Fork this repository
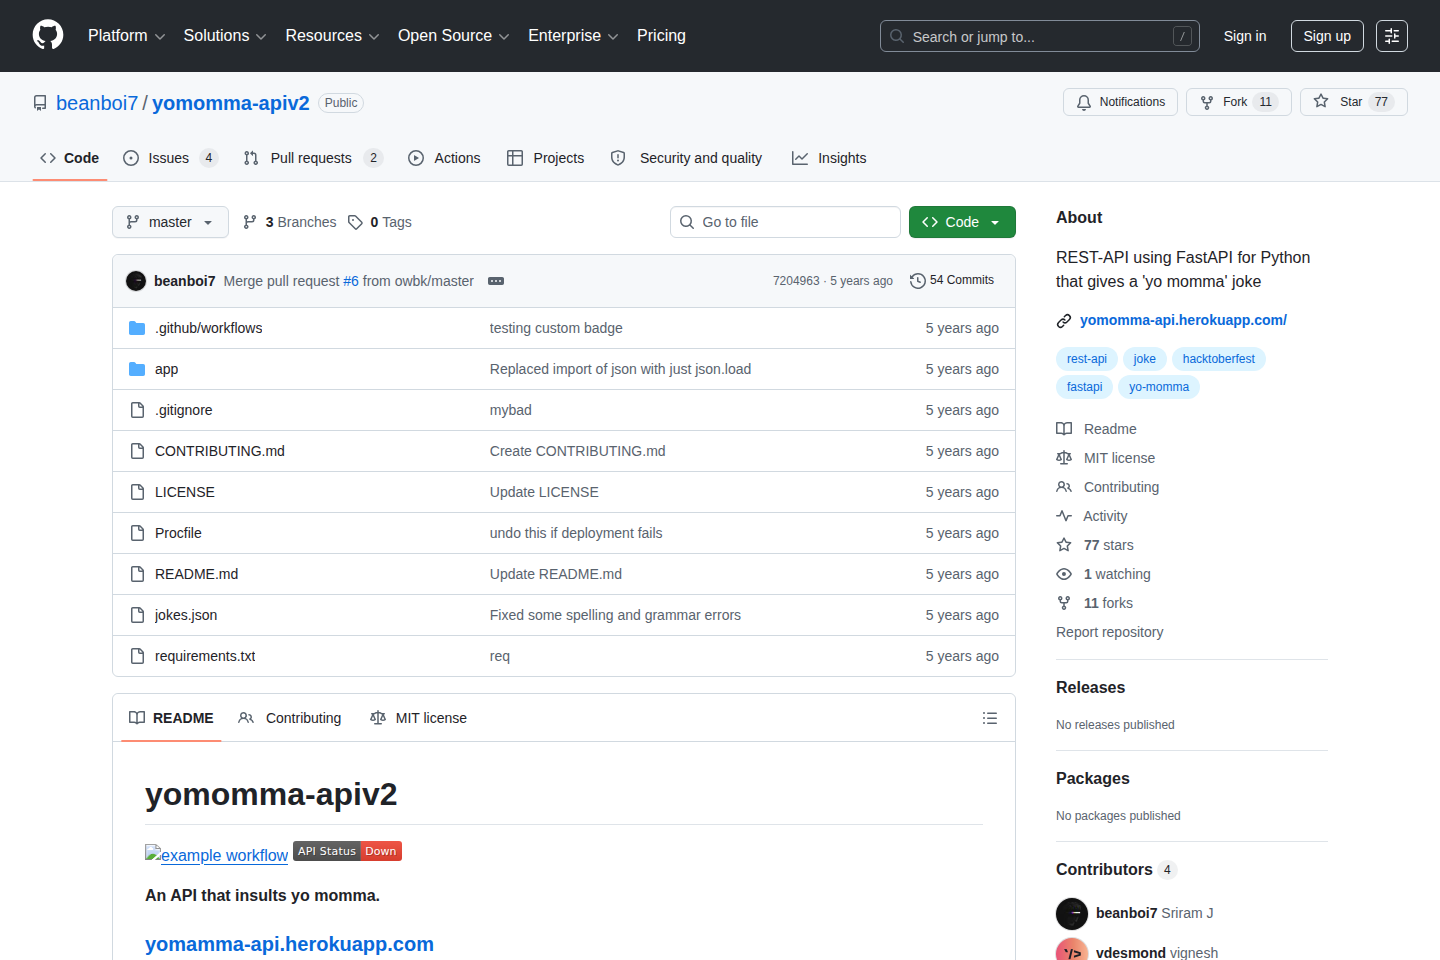Screen dimensions: 1440x960 (x=1237, y=102)
